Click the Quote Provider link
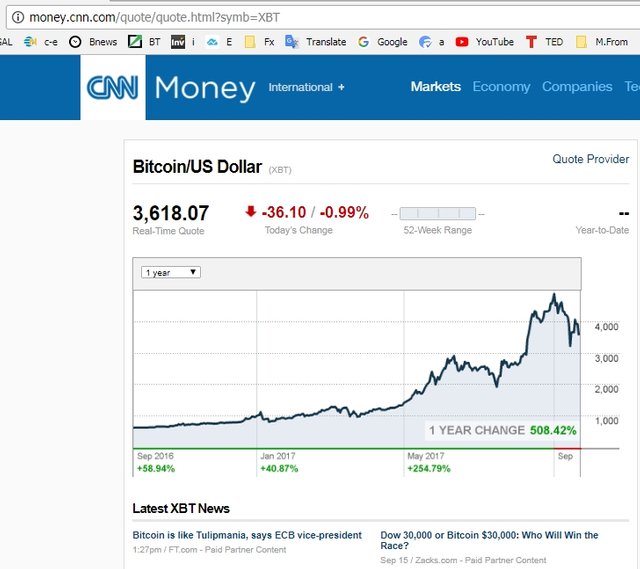 click(591, 159)
